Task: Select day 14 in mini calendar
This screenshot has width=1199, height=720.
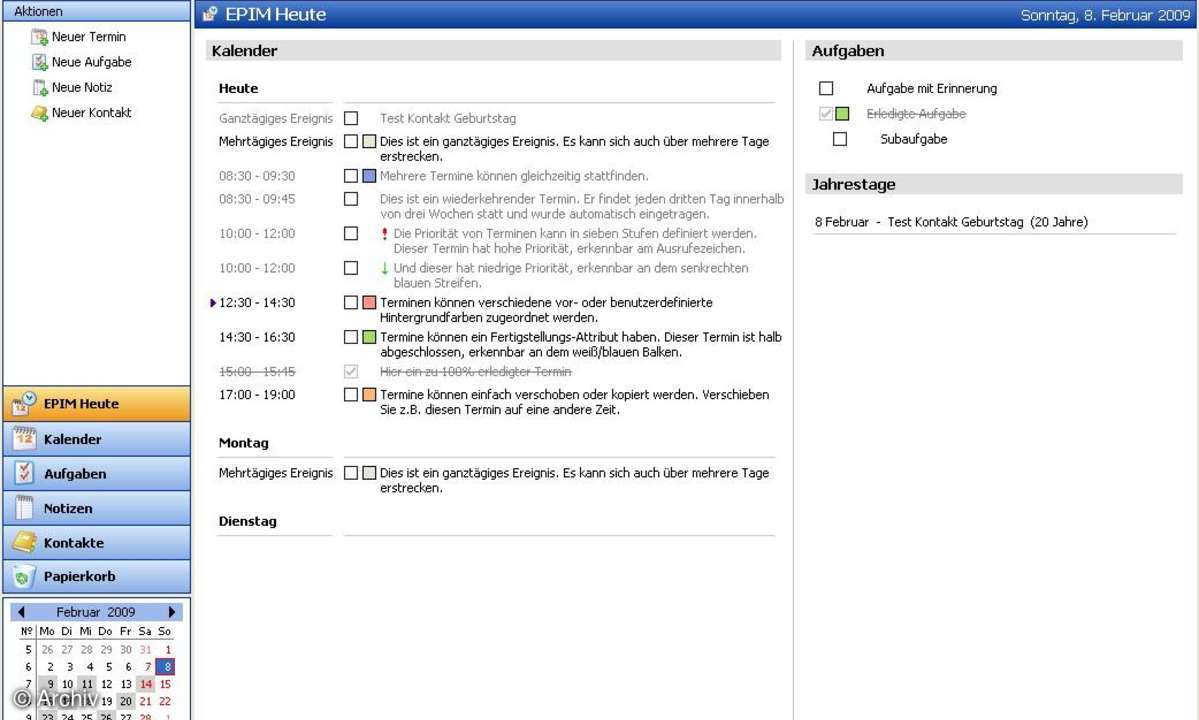Action: (x=145, y=684)
